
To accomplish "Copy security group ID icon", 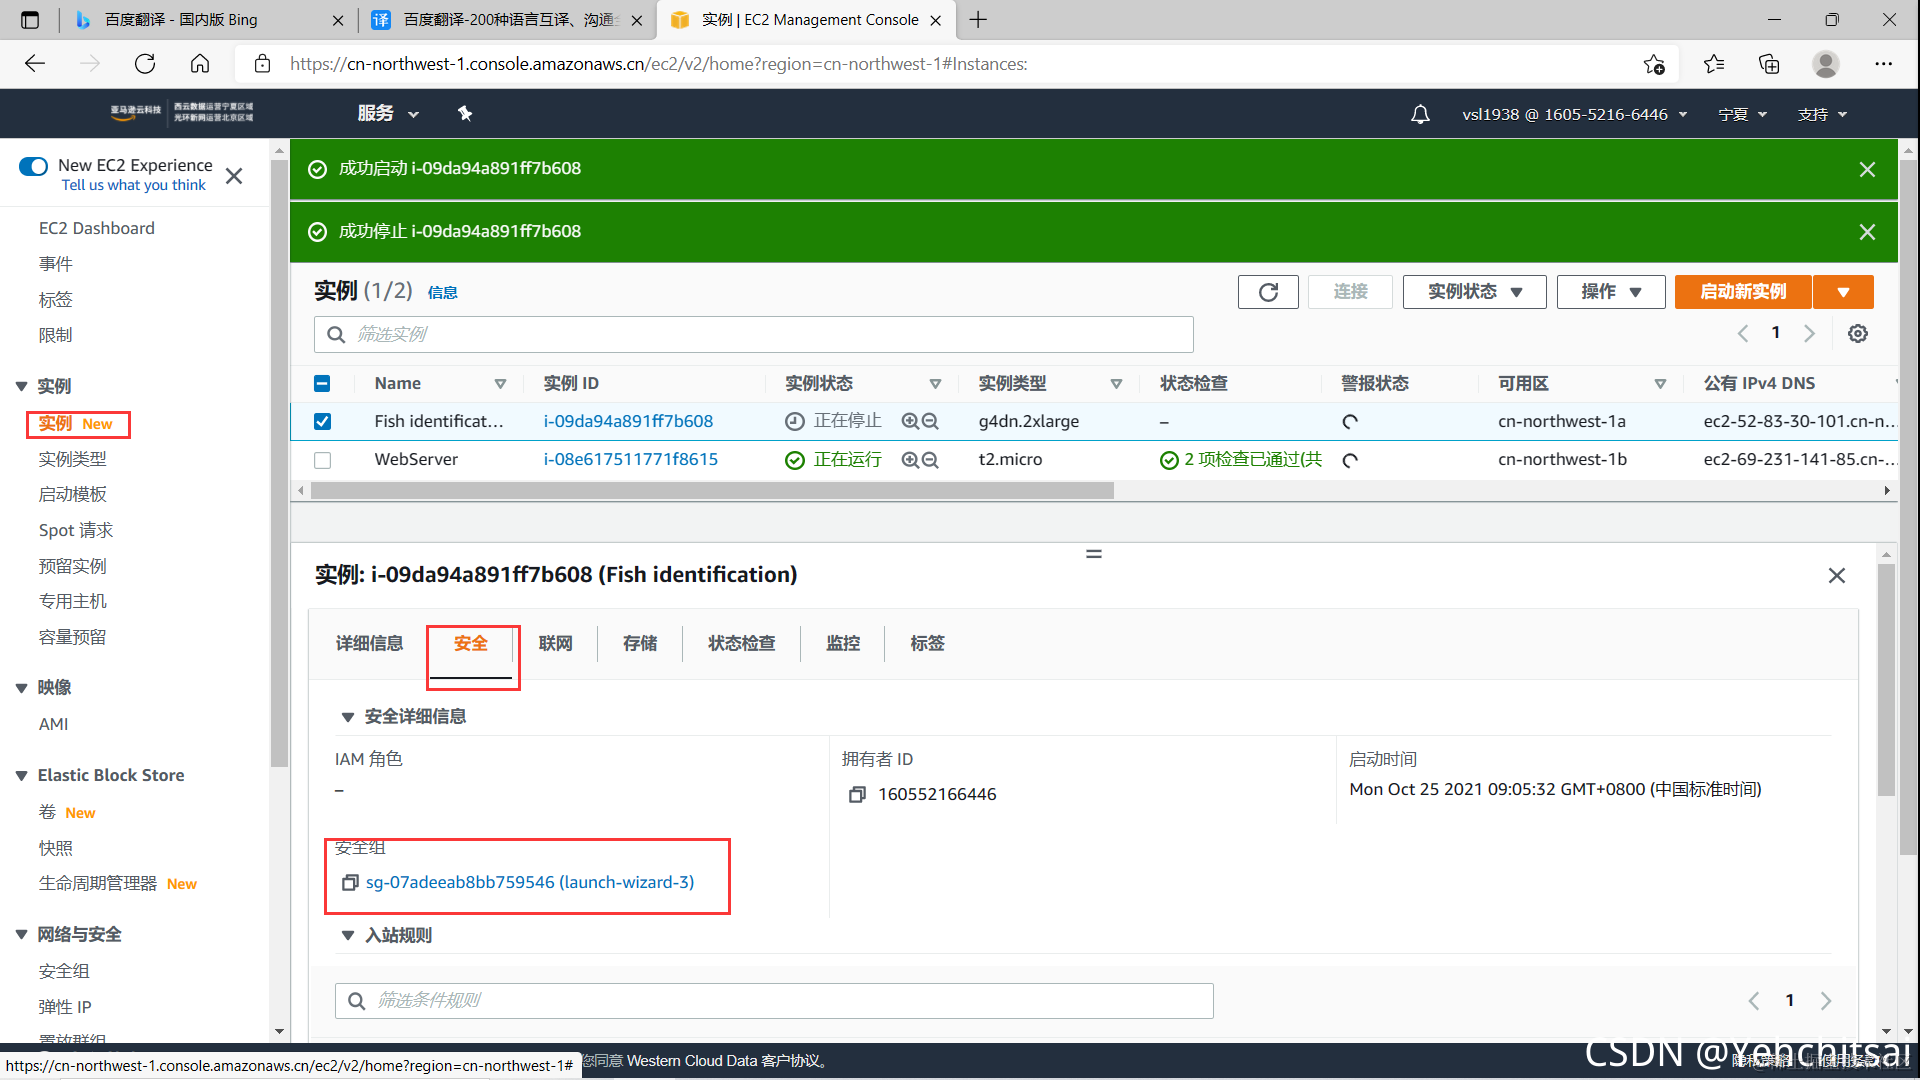I will coord(350,882).
